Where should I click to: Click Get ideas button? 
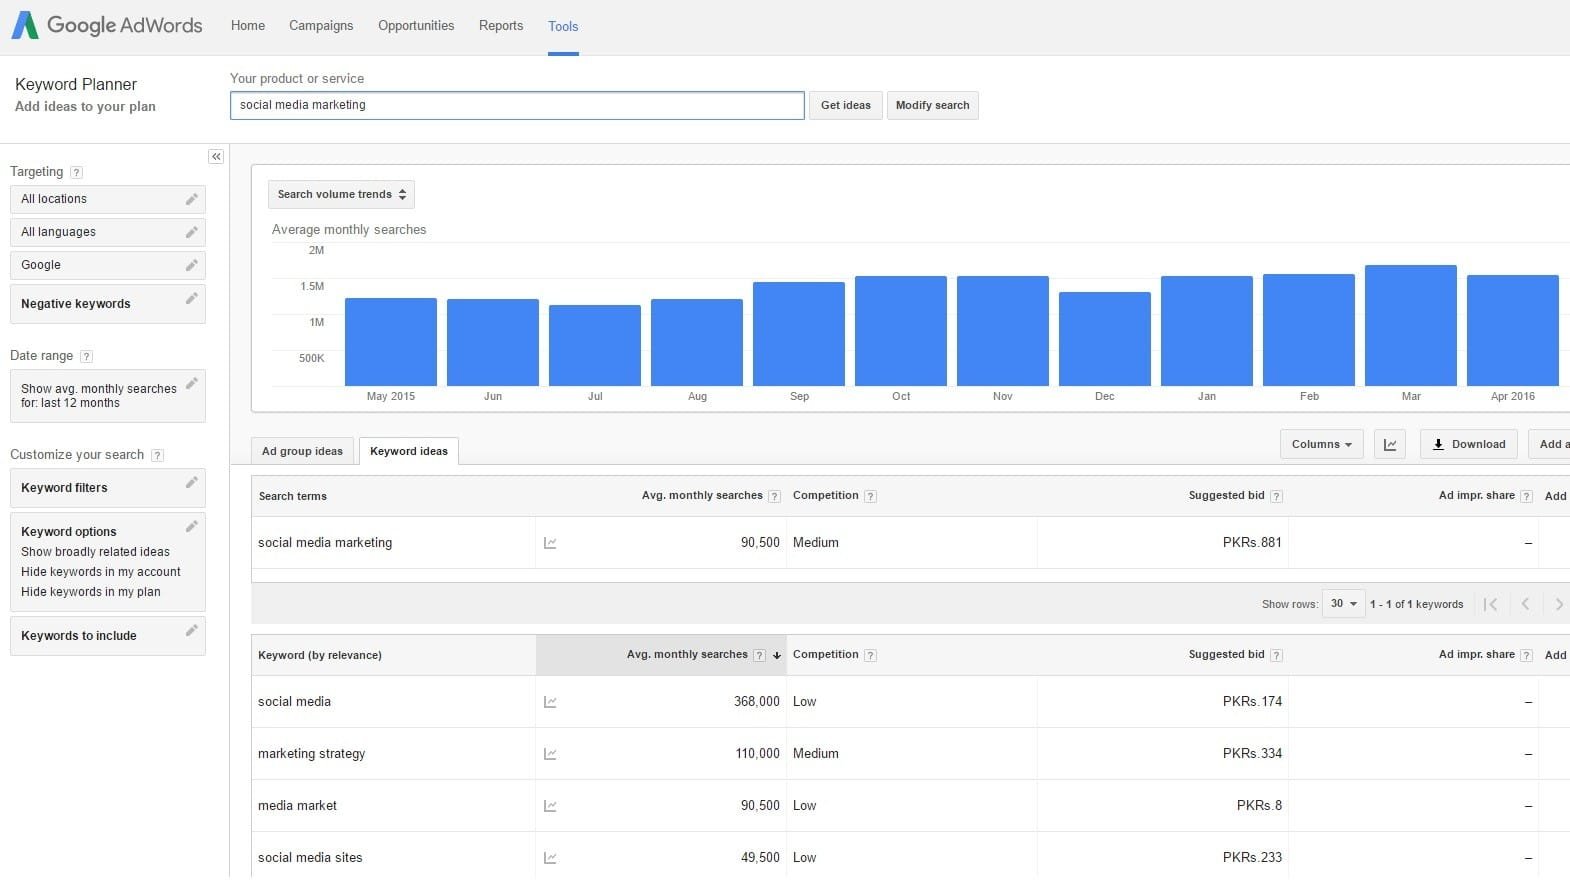point(846,105)
